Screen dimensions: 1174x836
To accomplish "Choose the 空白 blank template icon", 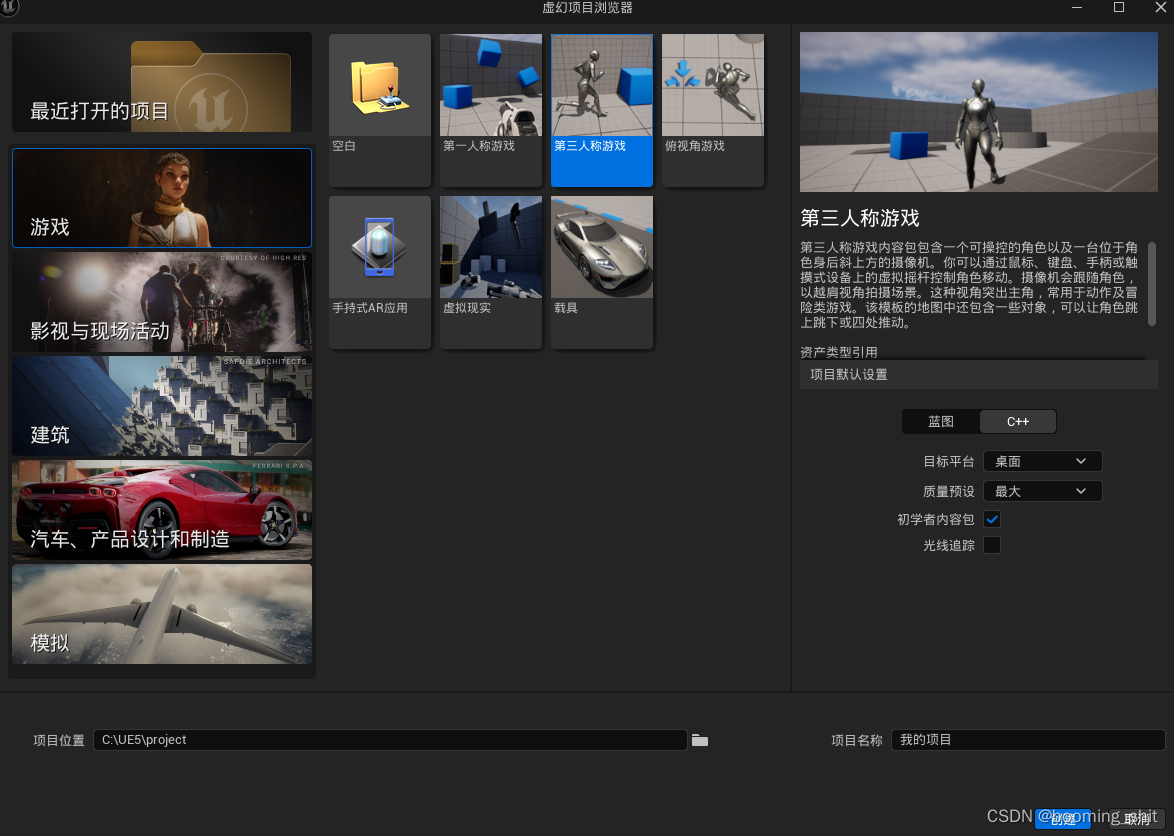I will (380, 110).
